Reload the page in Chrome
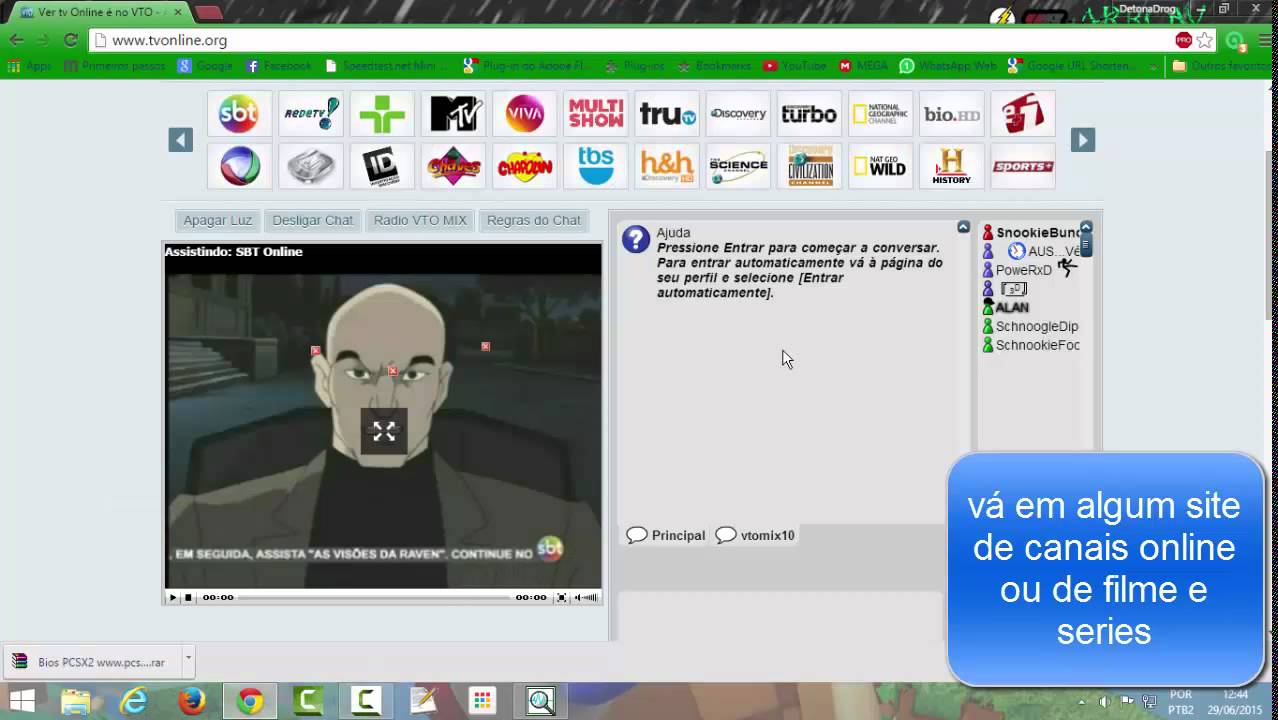The image size is (1278, 720). point(70,41)
